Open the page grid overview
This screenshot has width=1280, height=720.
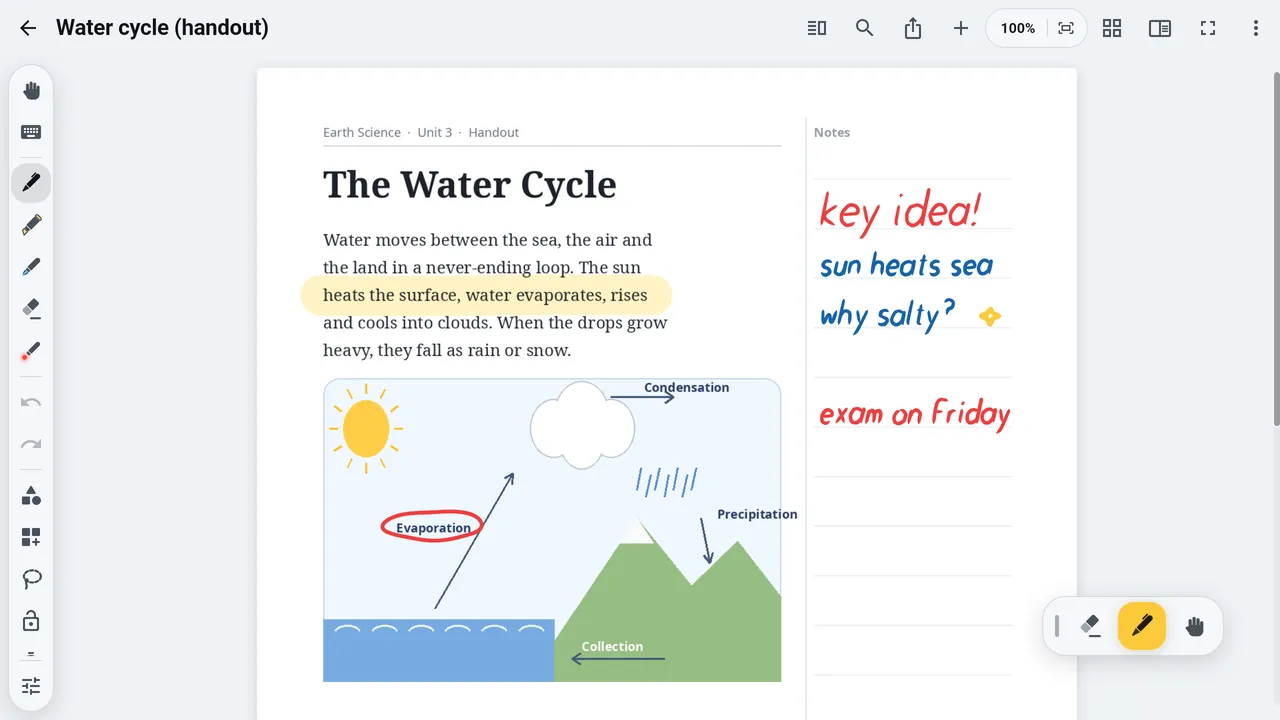(x=1112, y=28)
